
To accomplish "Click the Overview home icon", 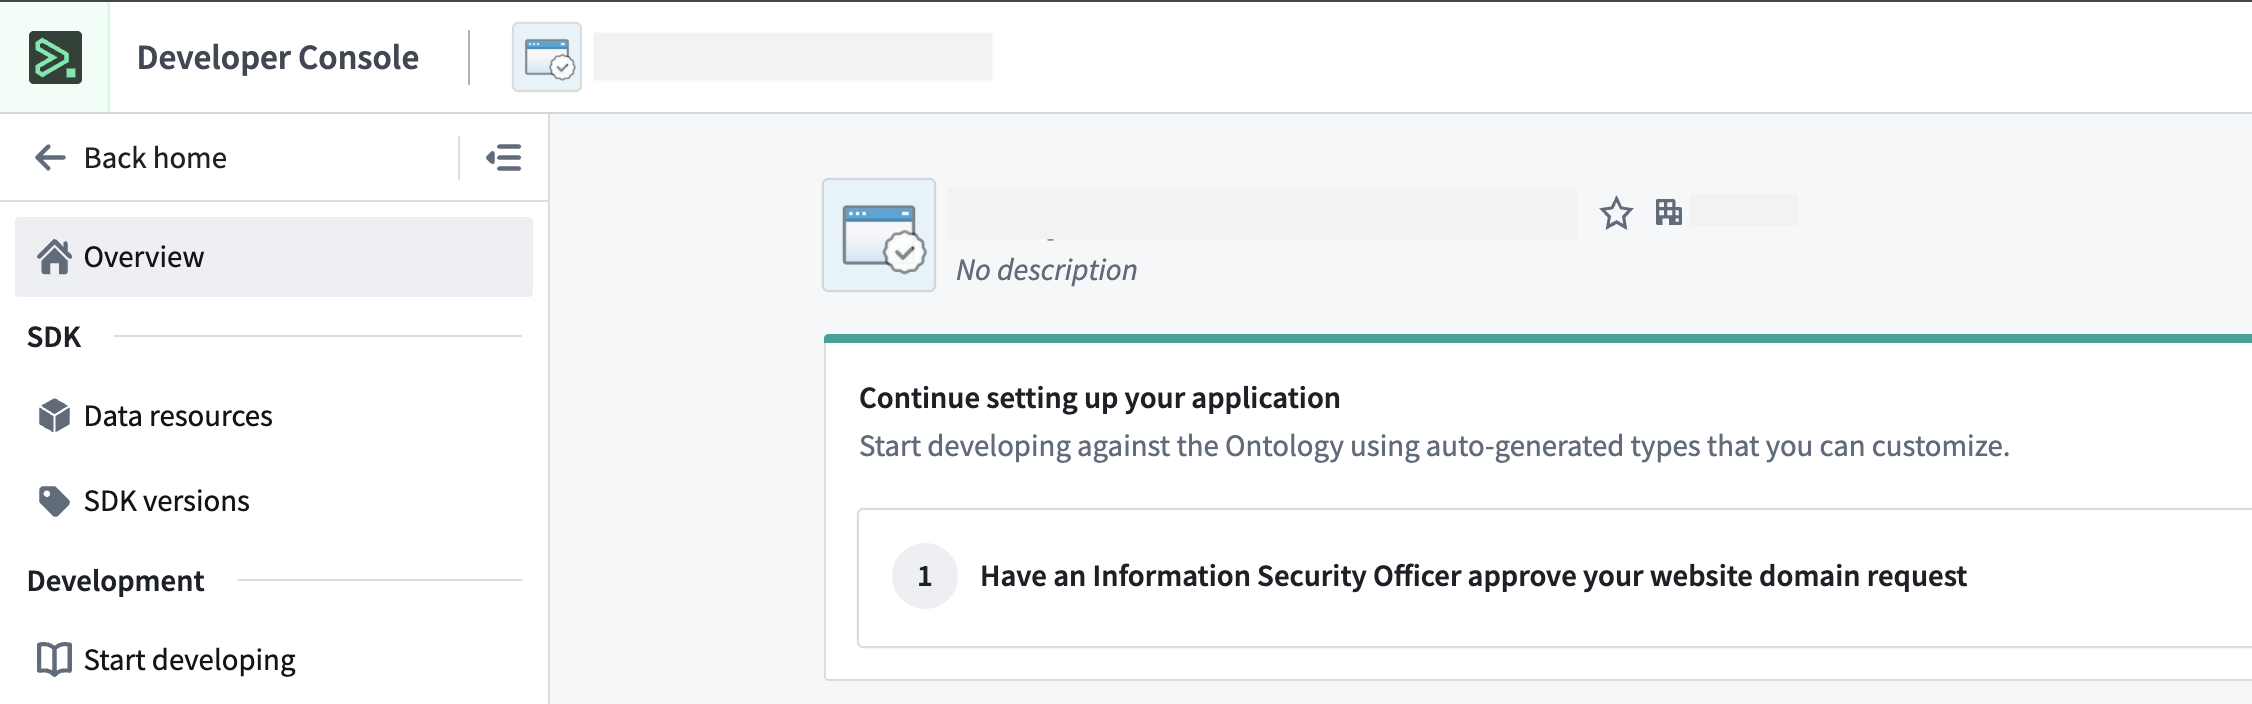I will (54, 257).
